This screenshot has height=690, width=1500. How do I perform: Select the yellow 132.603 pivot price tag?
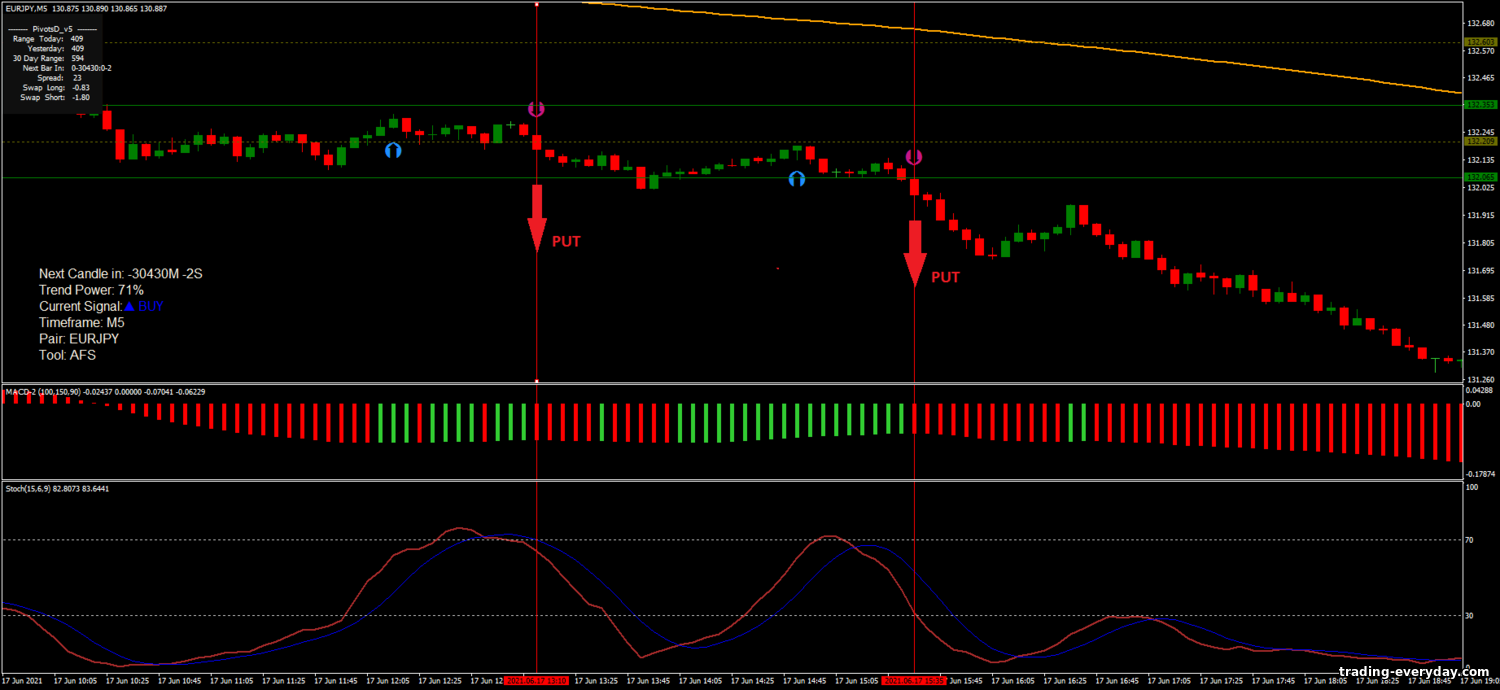[1478, 42]
